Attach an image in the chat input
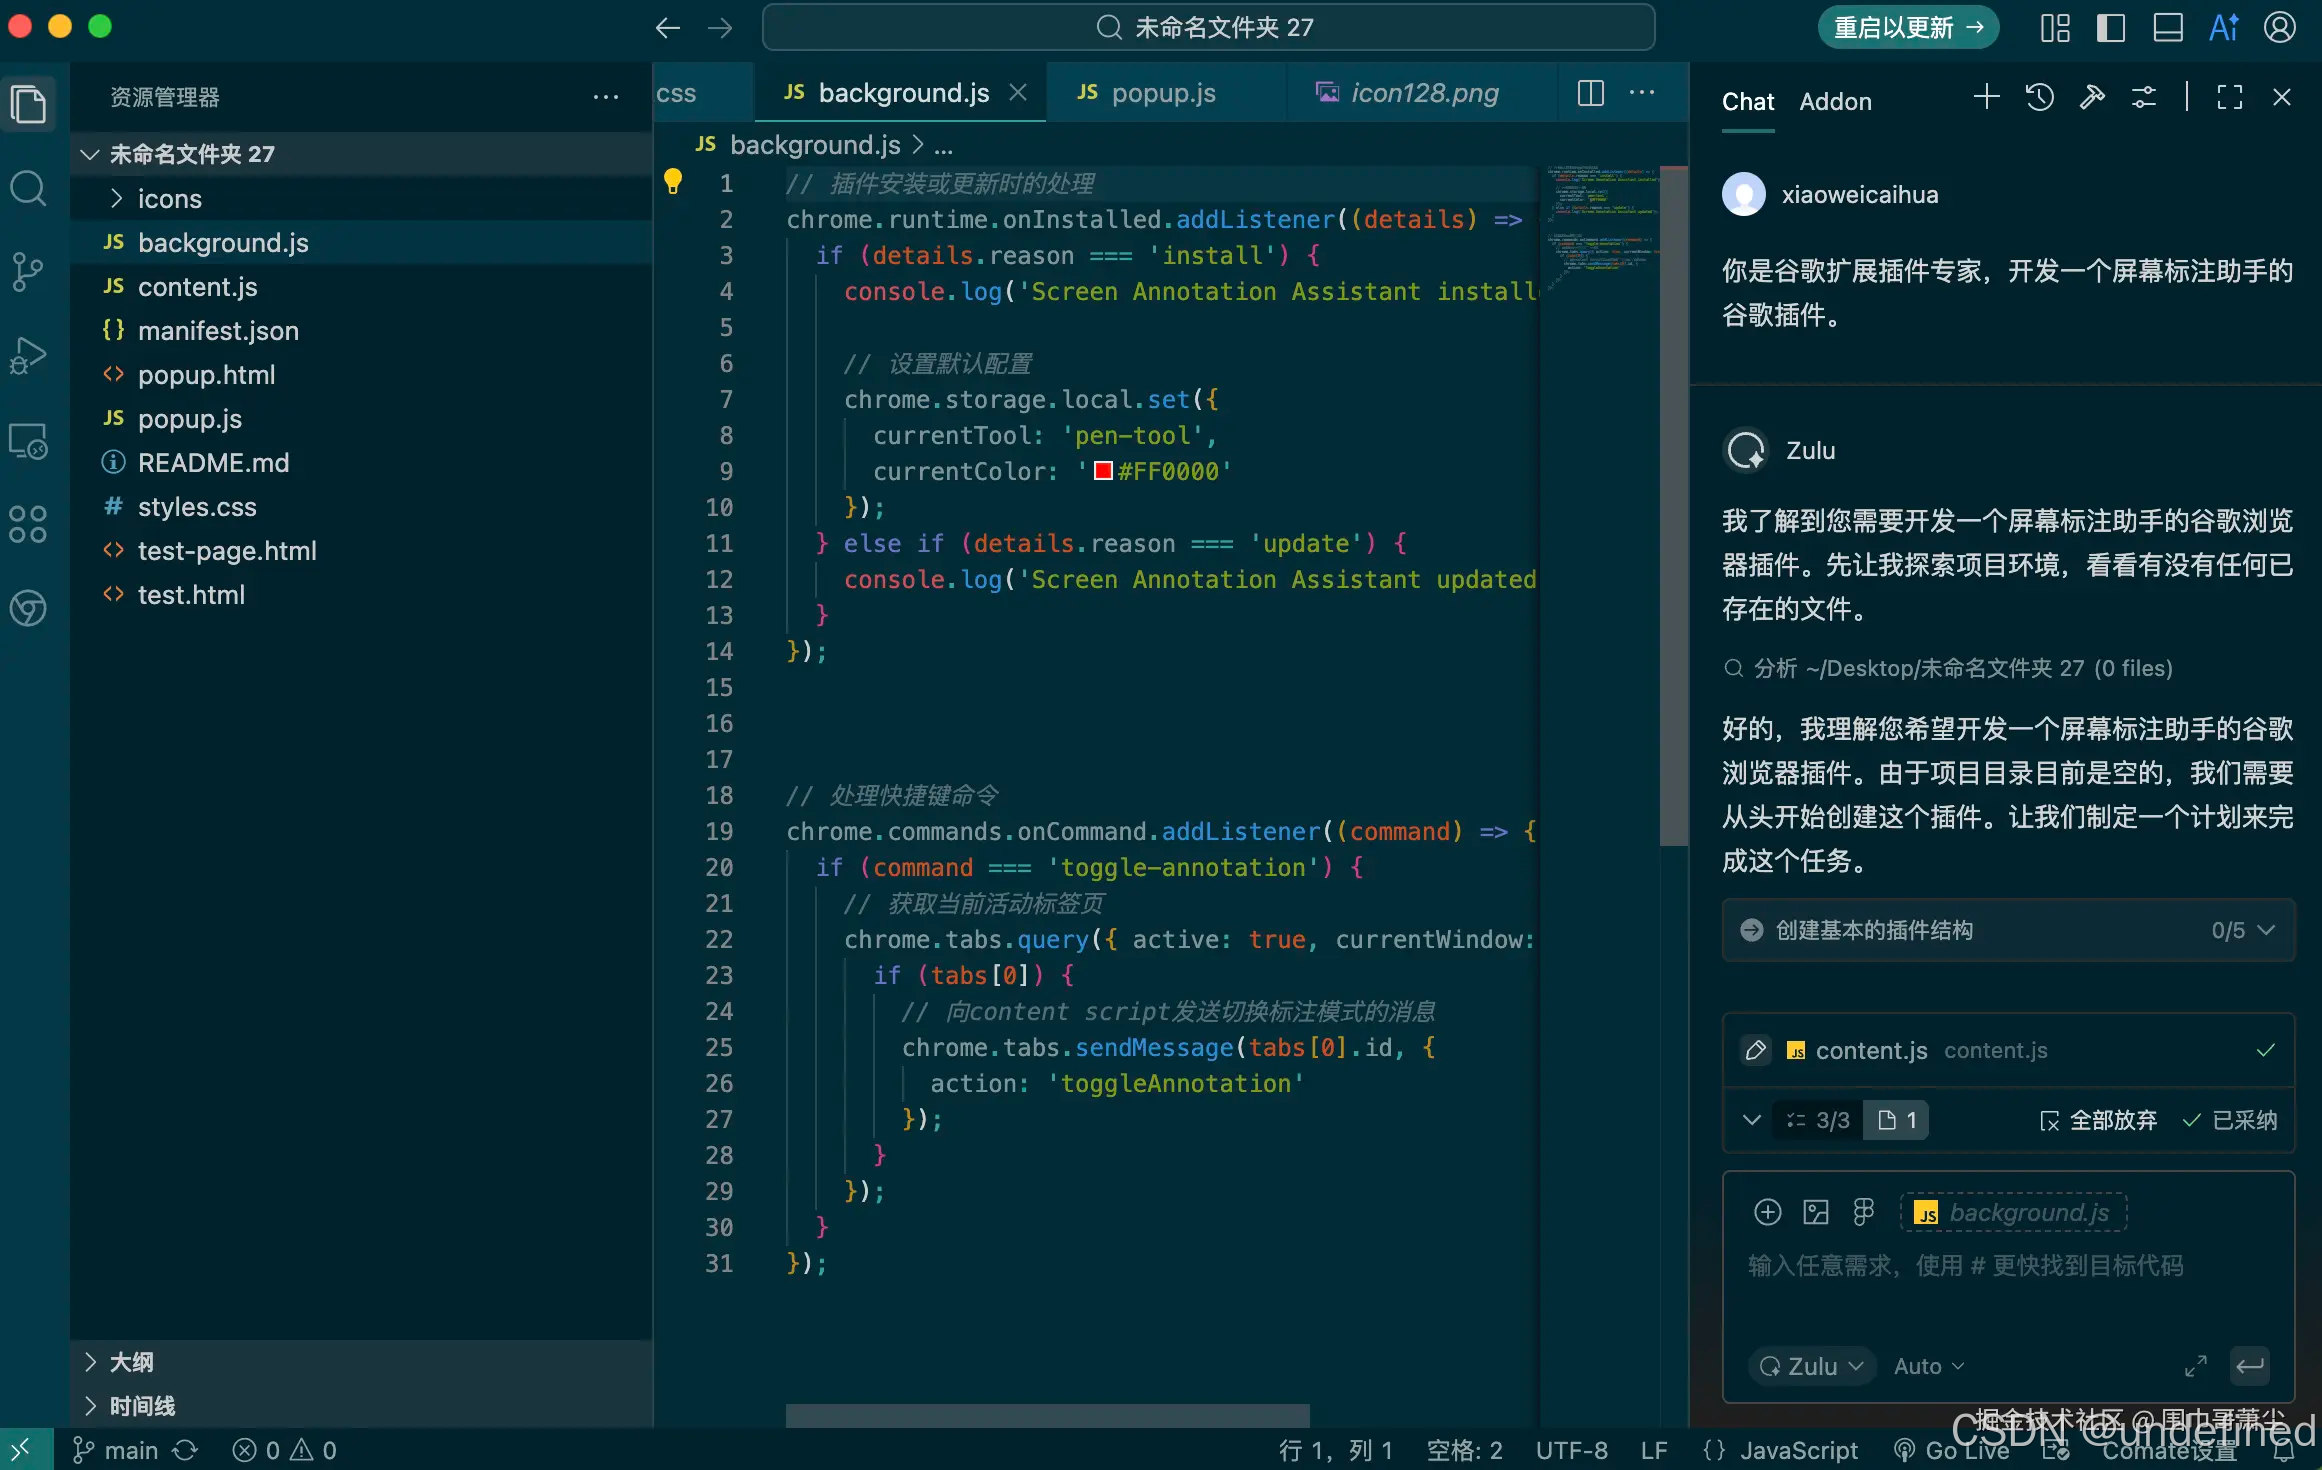This screenshot has height=1470, width=2322. click(x=1815, y=1211)
